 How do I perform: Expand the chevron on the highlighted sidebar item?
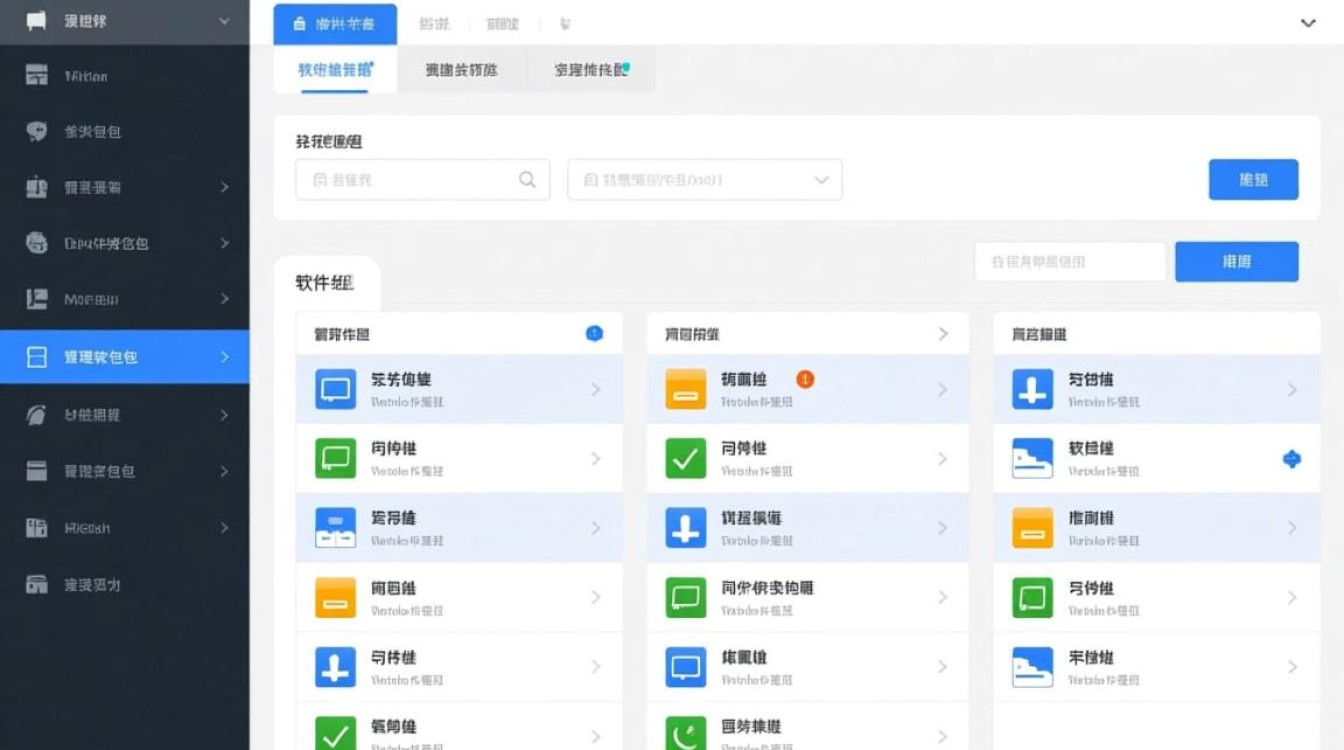[x=224, y=357]
